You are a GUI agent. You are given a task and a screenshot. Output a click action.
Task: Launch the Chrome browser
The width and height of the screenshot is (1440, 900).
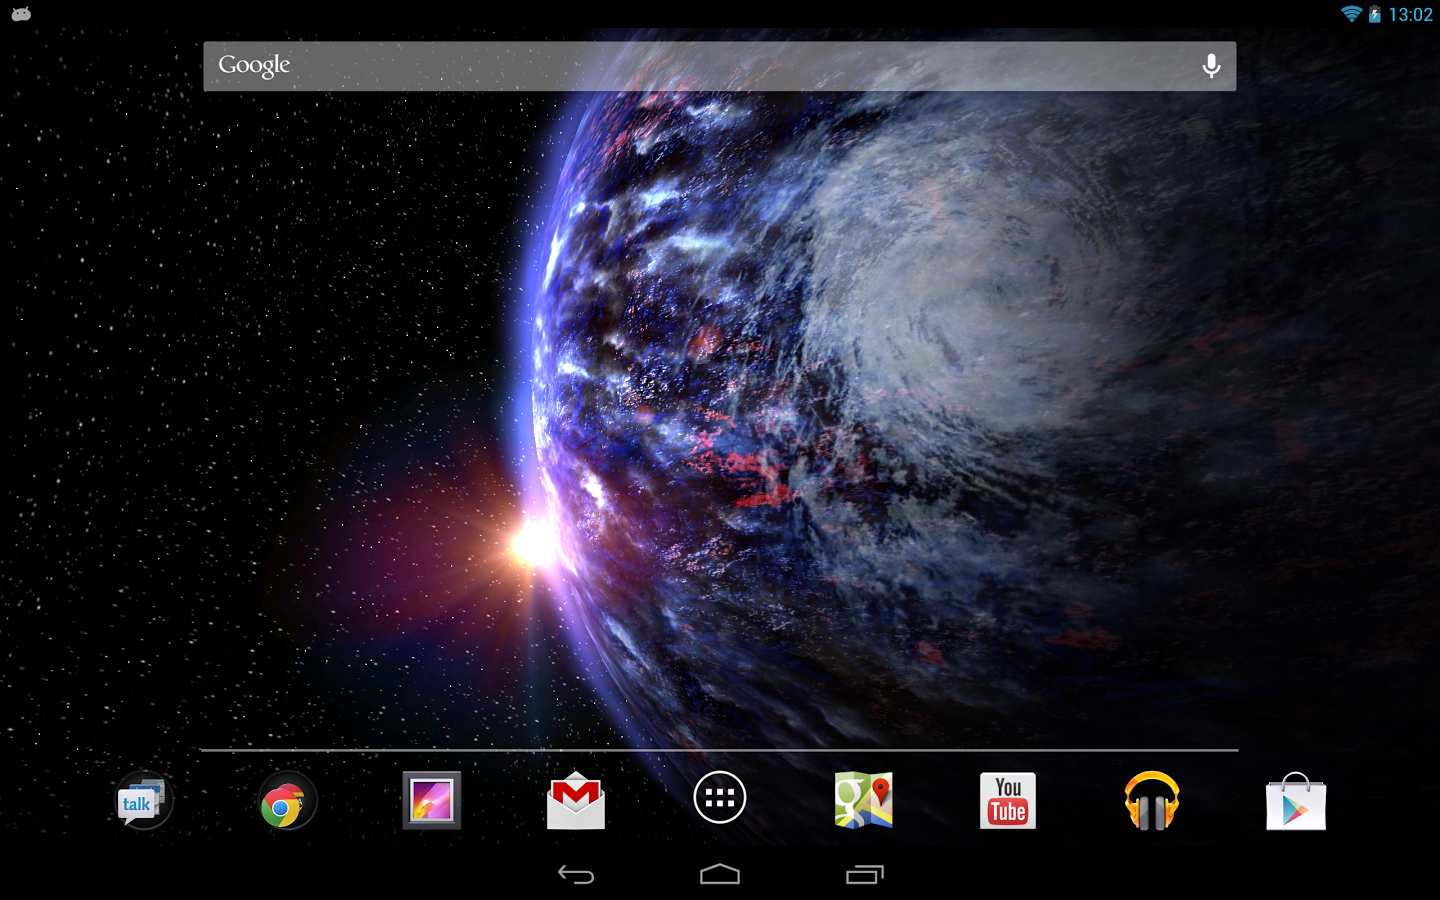click(286, 802)
